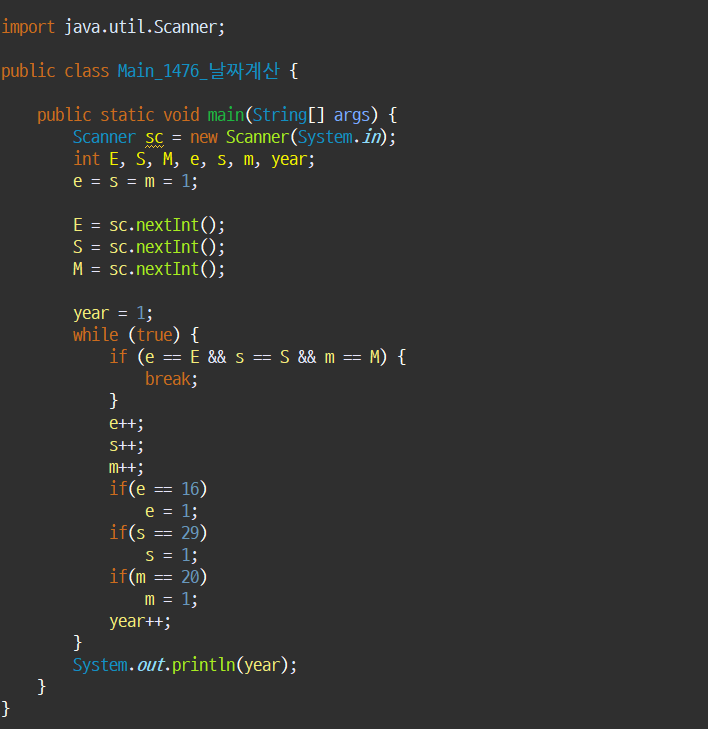The image size is (708, 729).
Task: Click the m = 1 reset statement
Action: pyautogui.click(x=172, y=599)
